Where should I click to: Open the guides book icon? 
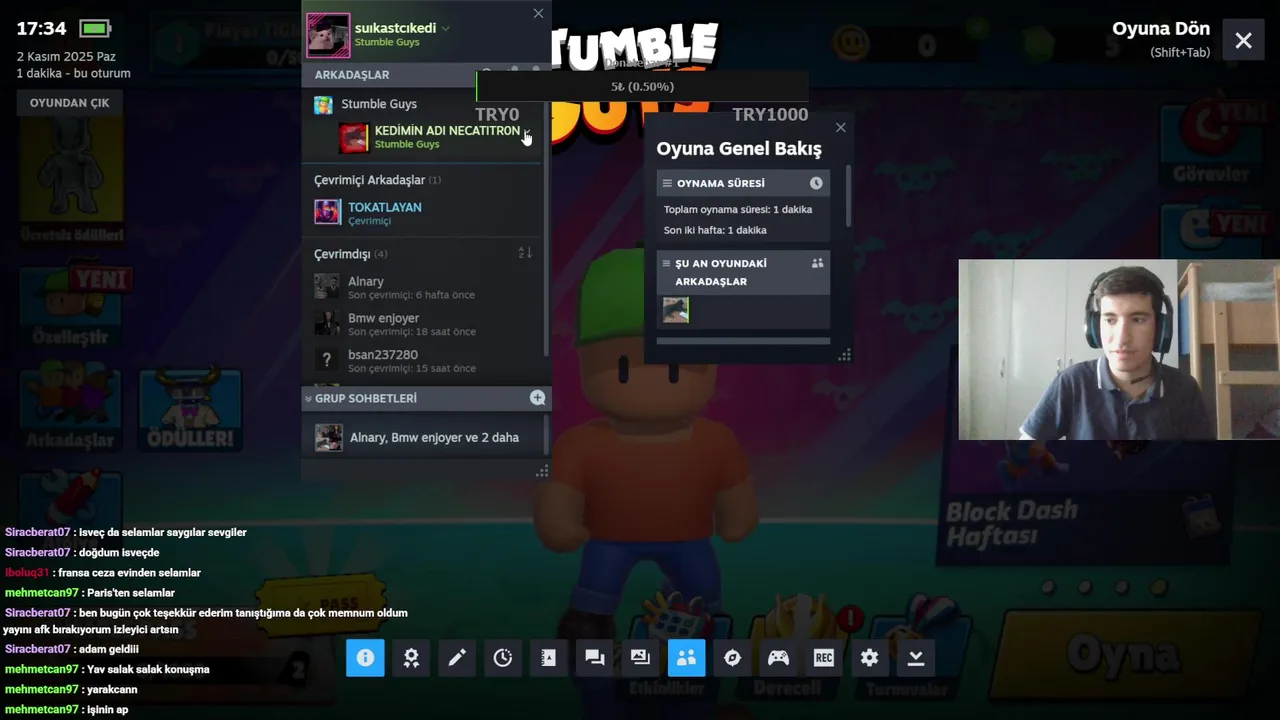click(549, 658)
